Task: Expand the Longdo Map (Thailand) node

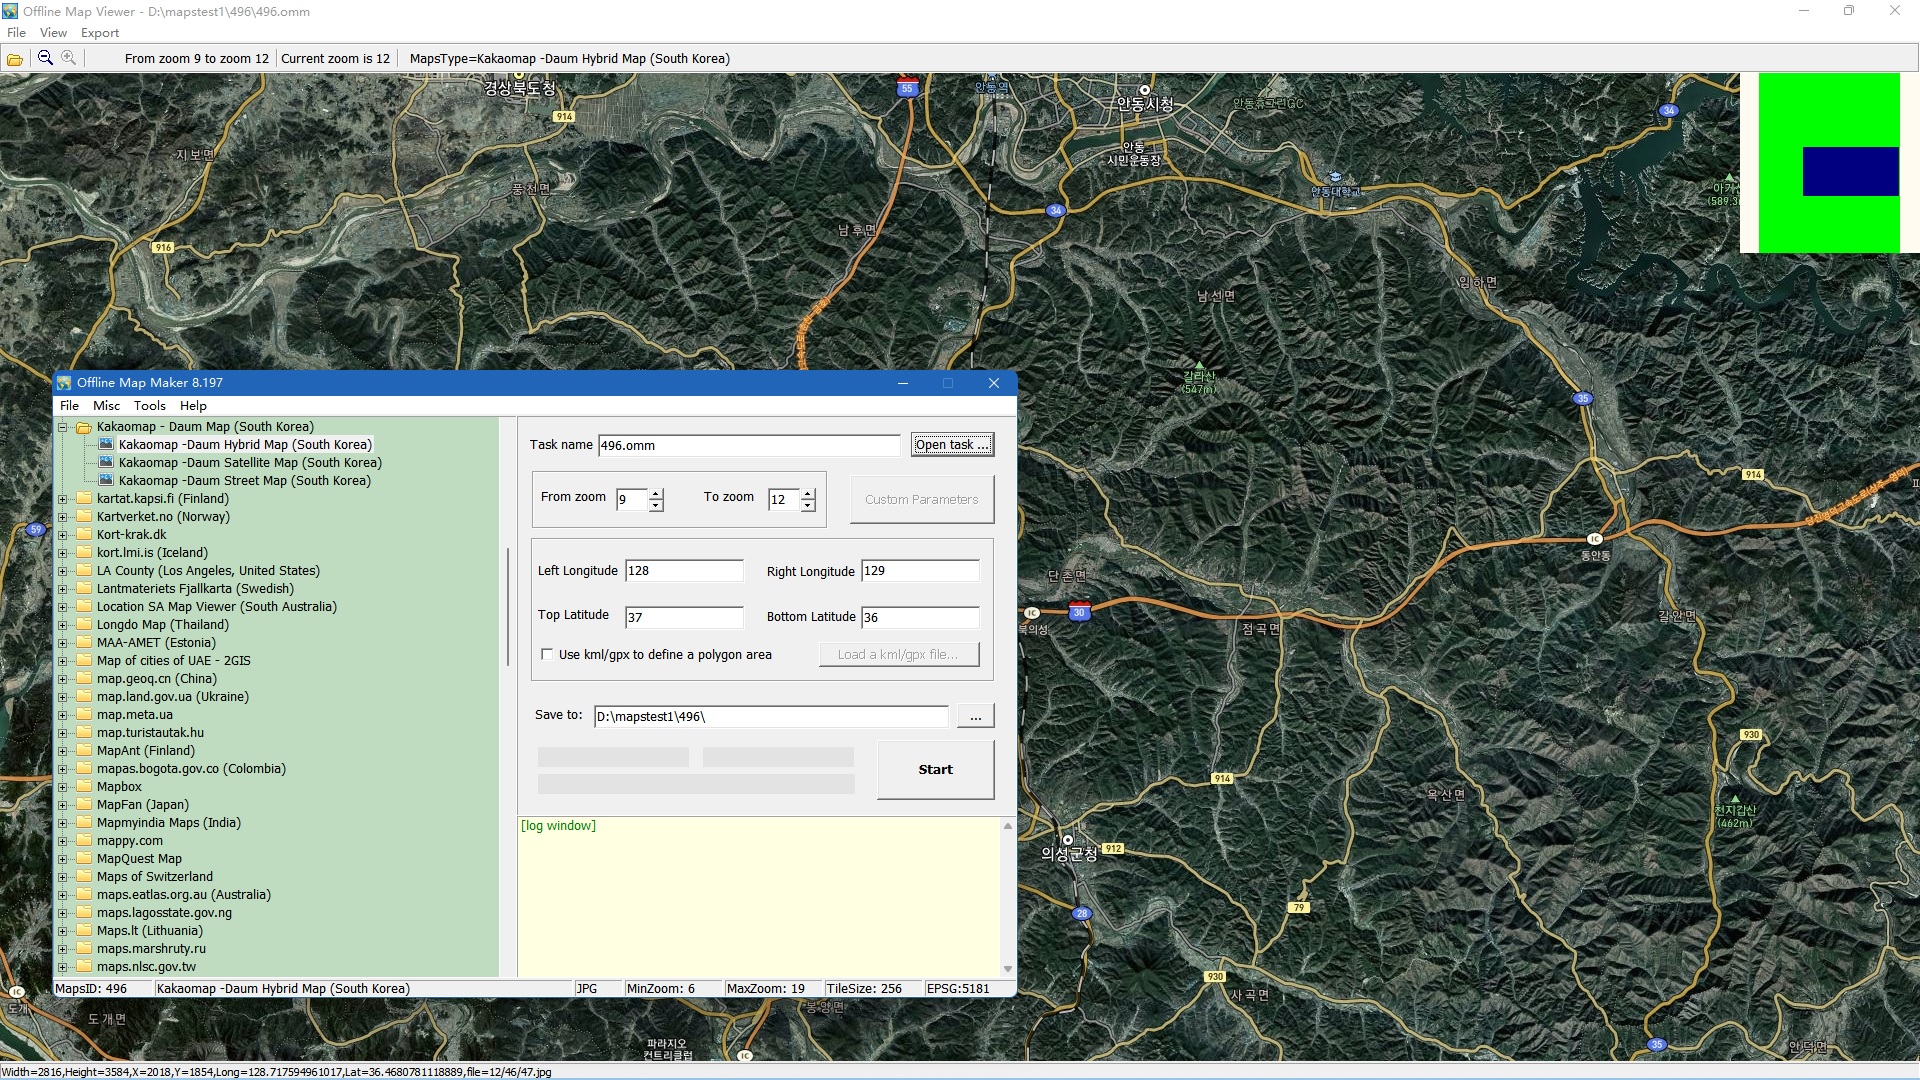Action: point(62,625)
